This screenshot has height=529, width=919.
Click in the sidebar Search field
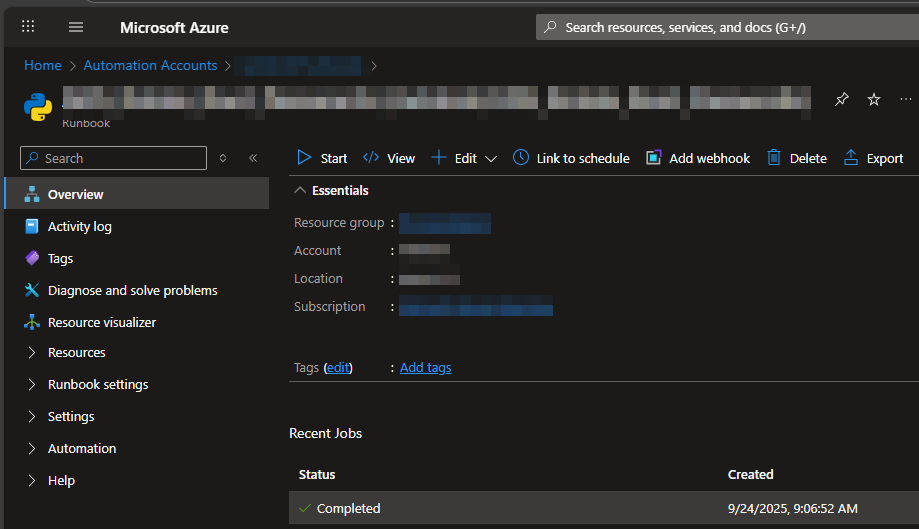114,158
